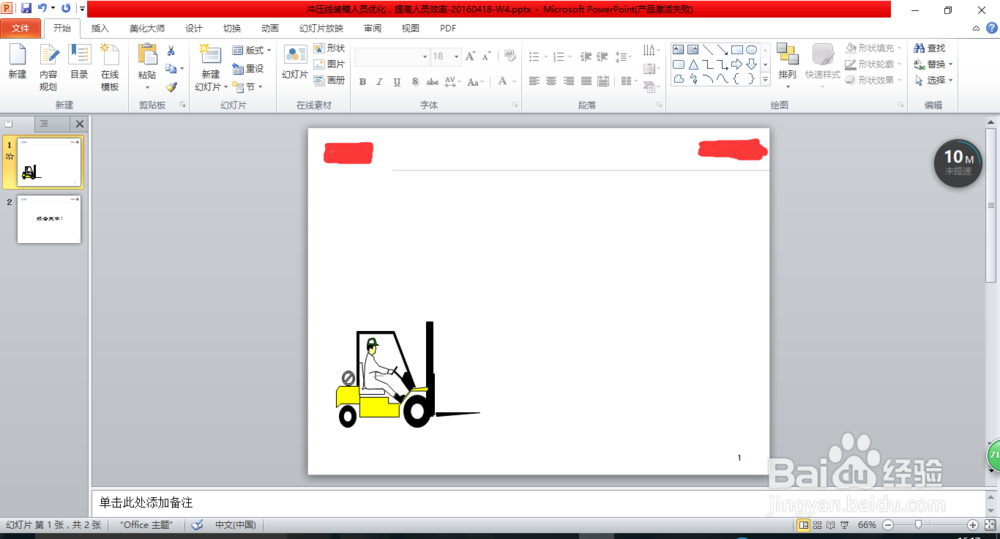1000x539 pixels.
Task: Click the save icon in quick access toolbar
Action: coord(26,9)
